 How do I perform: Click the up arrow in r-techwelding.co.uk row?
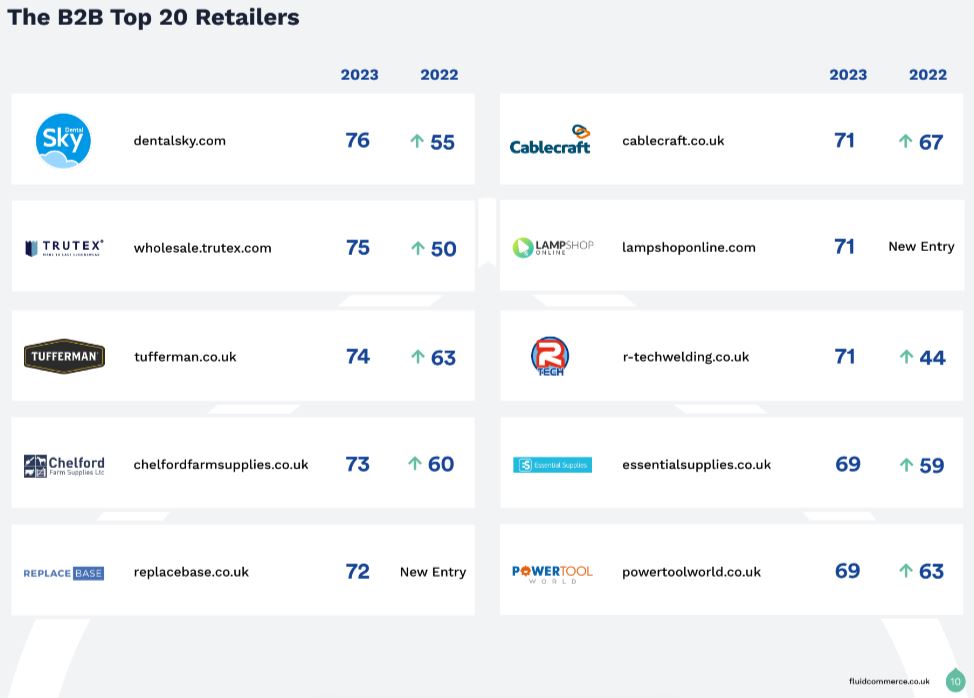[x=907, y=357]
